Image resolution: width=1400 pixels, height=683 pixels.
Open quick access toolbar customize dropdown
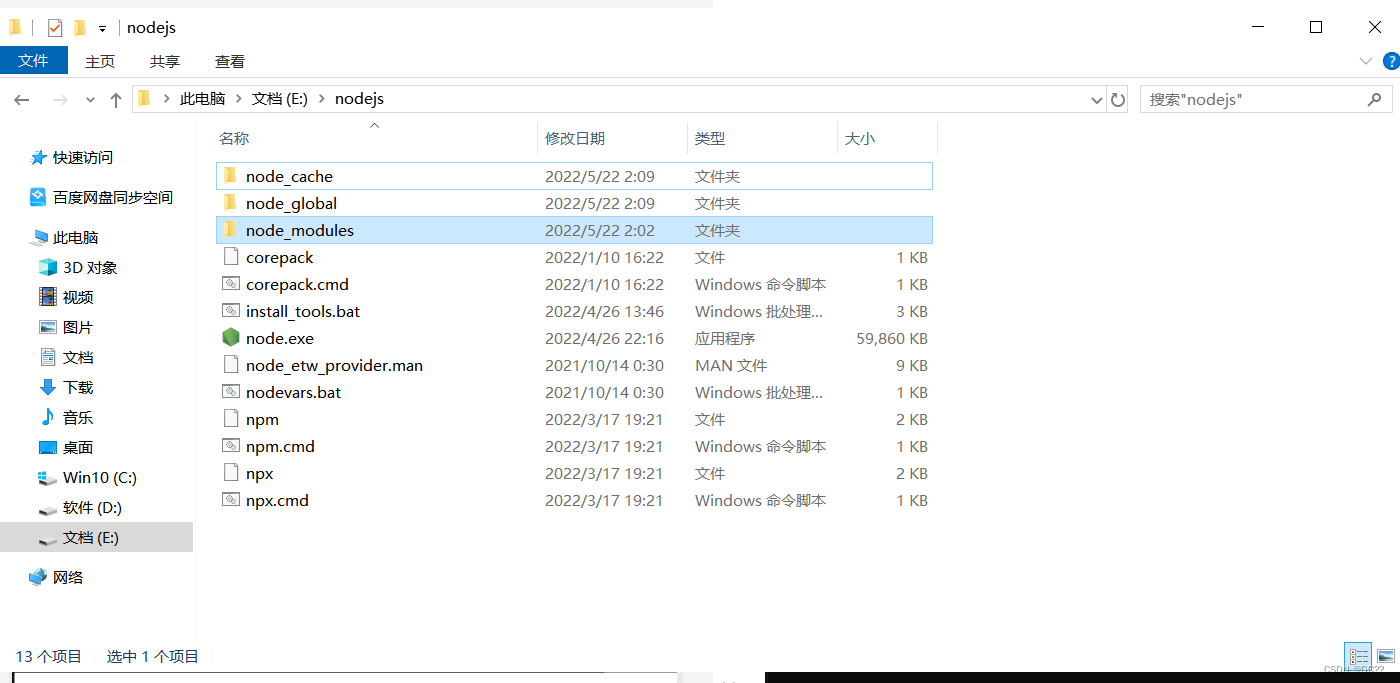coord(102,28)
